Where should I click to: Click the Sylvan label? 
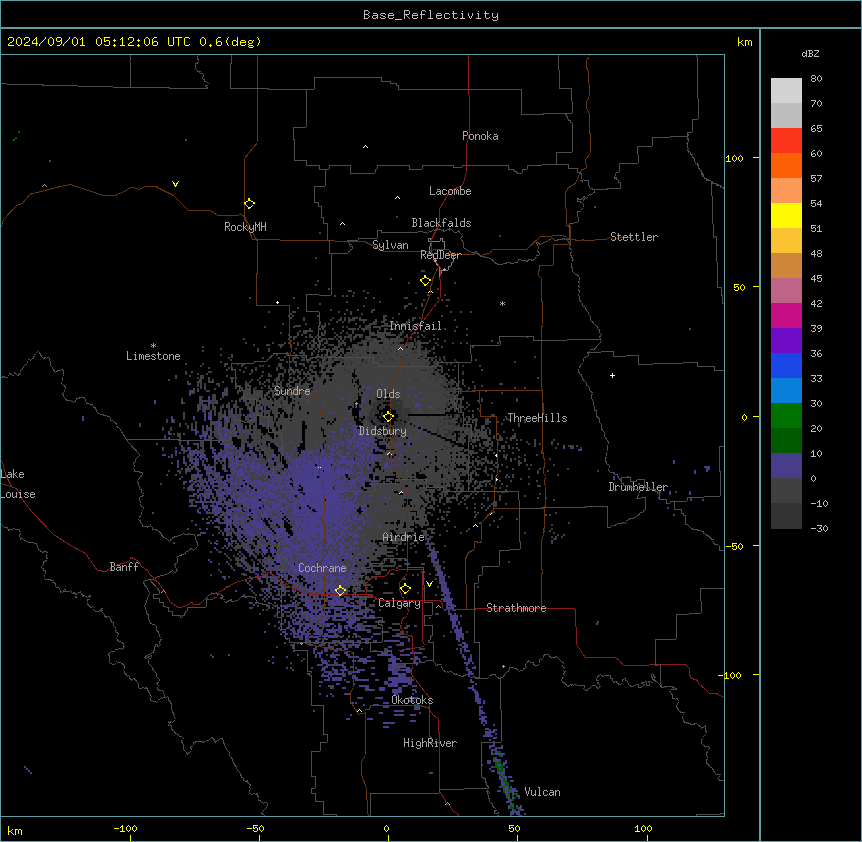point(390,245)
